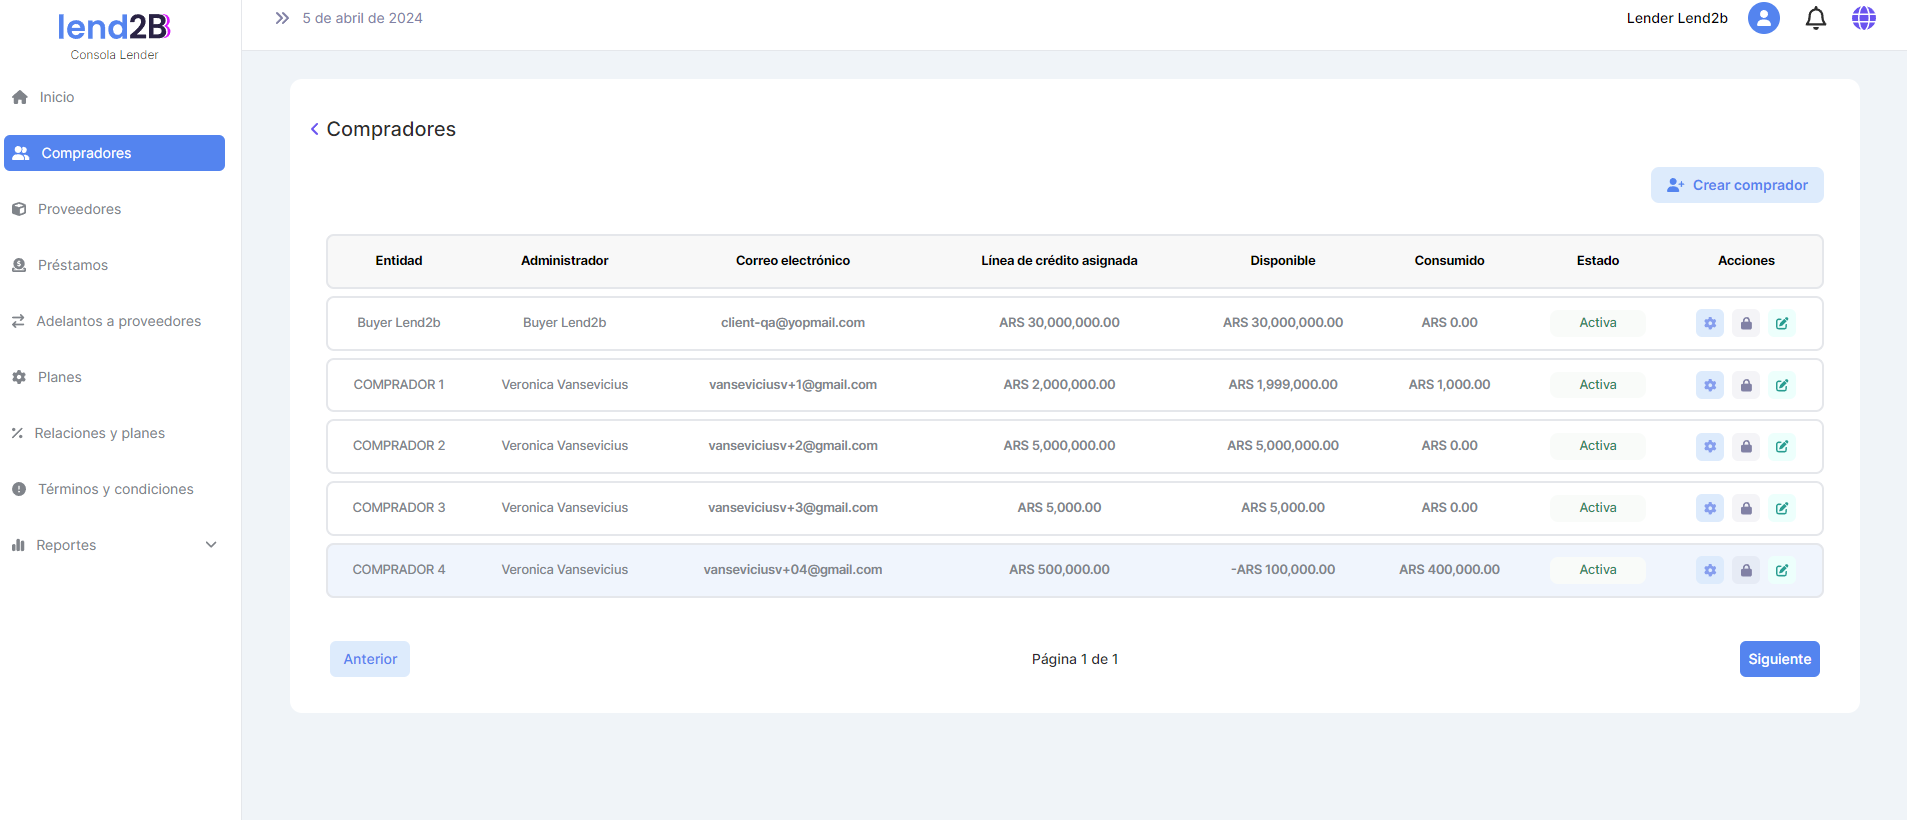
Task: Open the language globe icon
Action: 1863,18
